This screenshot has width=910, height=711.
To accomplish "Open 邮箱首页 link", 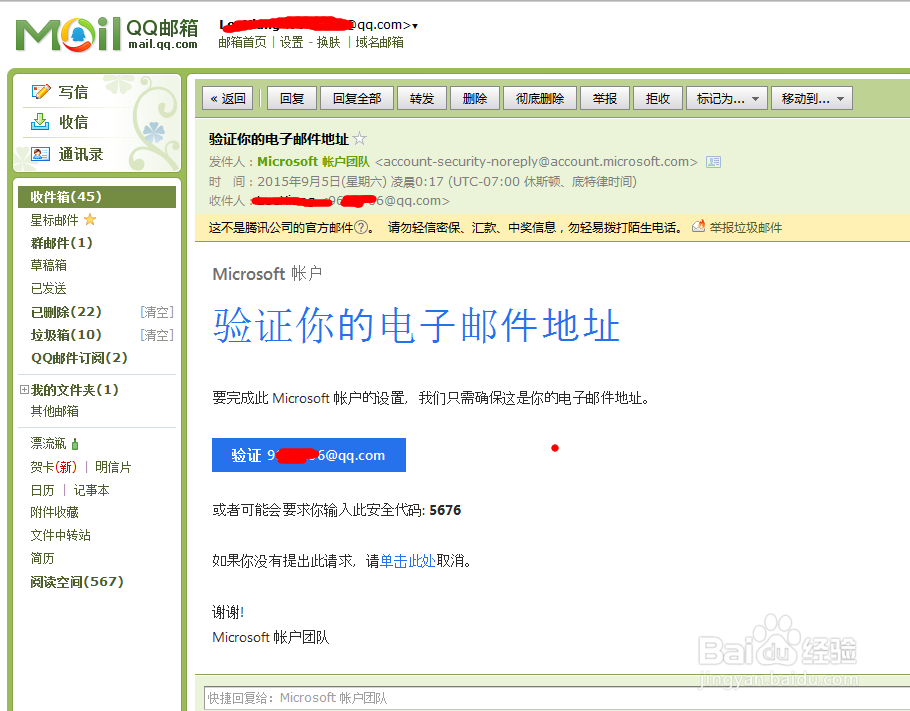I will click(x=243, y=42).
